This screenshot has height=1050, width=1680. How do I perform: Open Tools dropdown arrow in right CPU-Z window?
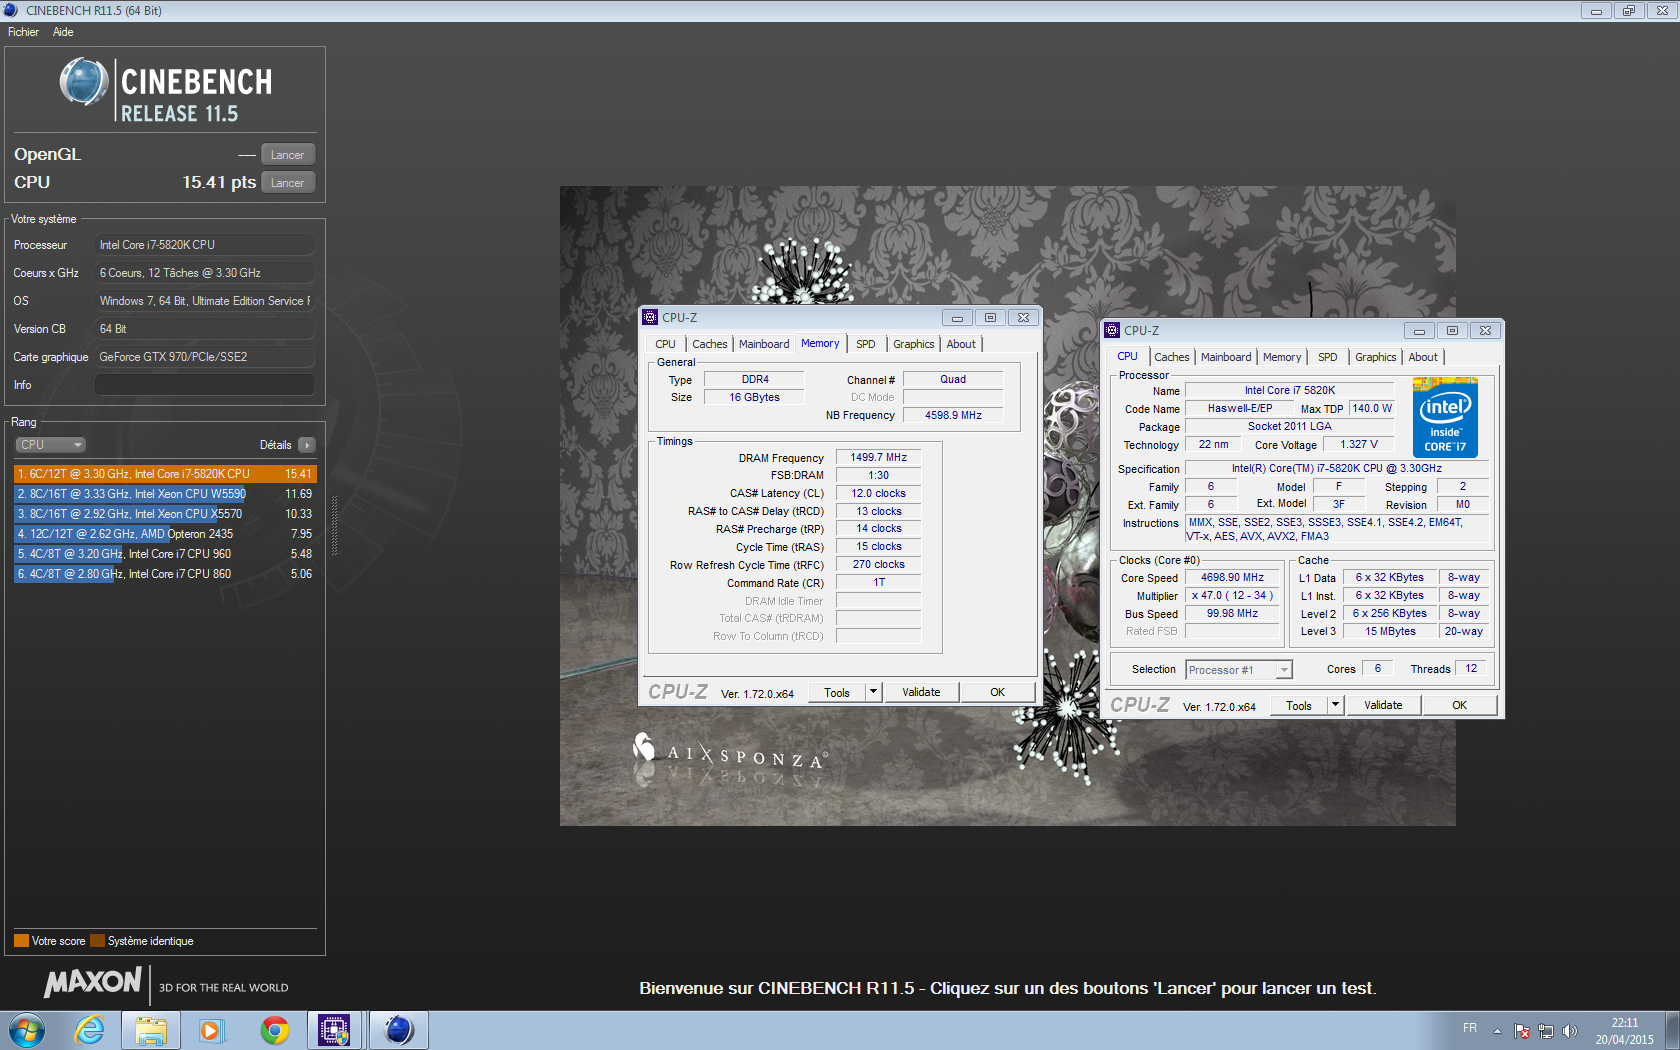1335,705
